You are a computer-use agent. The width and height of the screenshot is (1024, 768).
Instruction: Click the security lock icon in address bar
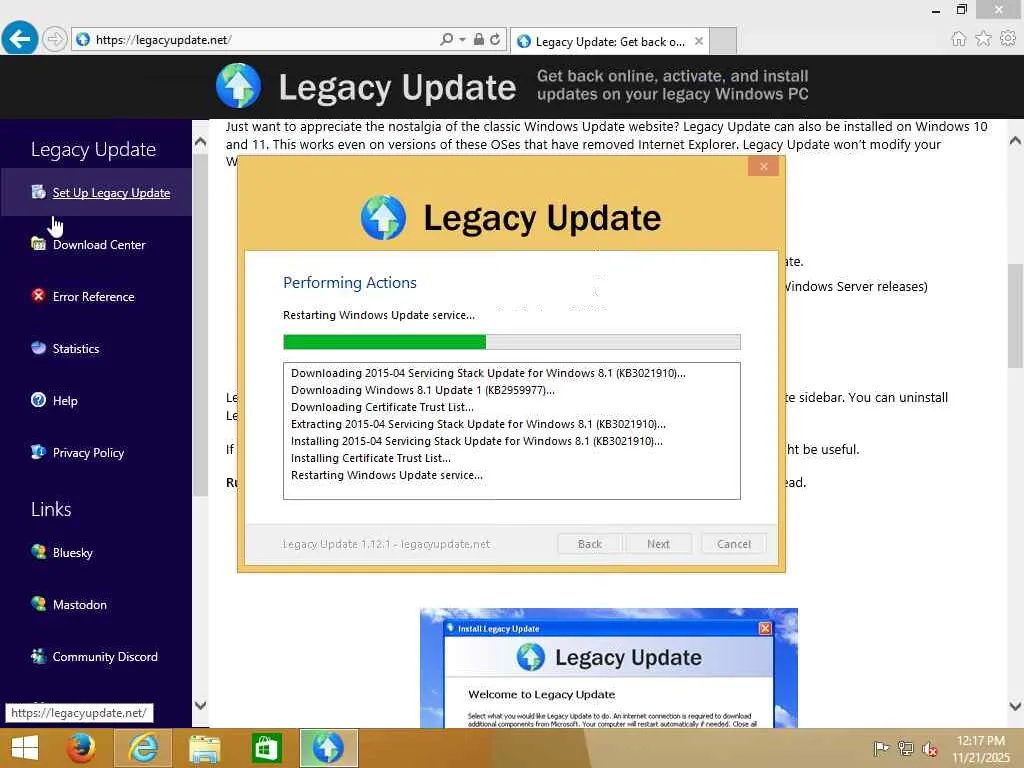(x=479, y=39)
